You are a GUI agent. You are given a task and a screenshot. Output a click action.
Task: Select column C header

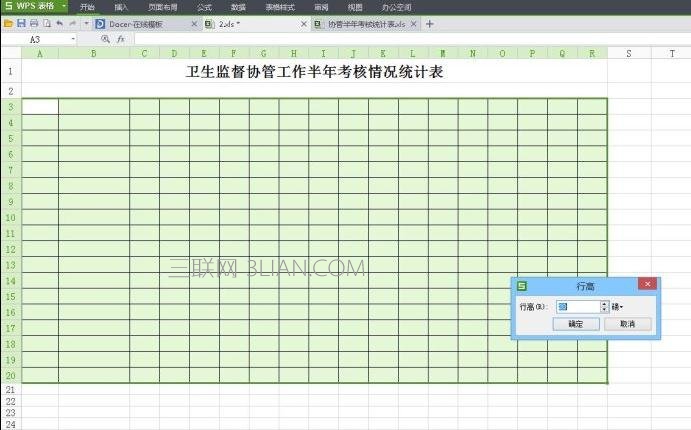click(x=145, y=53)
